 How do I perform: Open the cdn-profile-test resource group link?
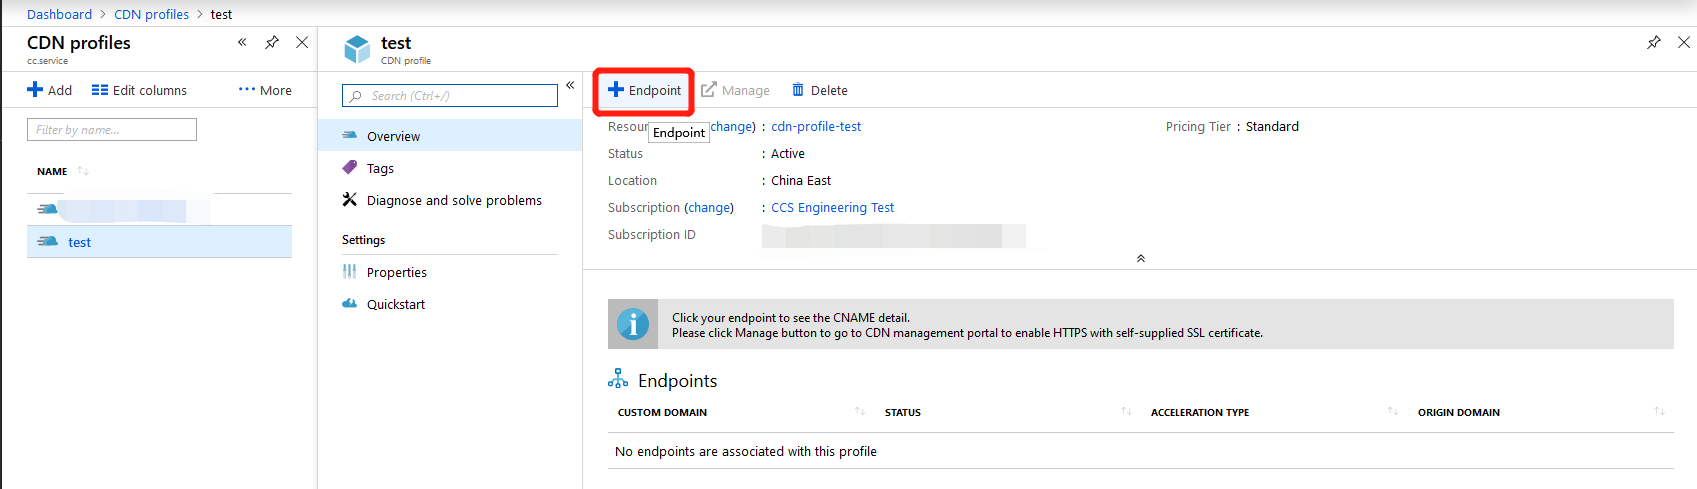816,127
